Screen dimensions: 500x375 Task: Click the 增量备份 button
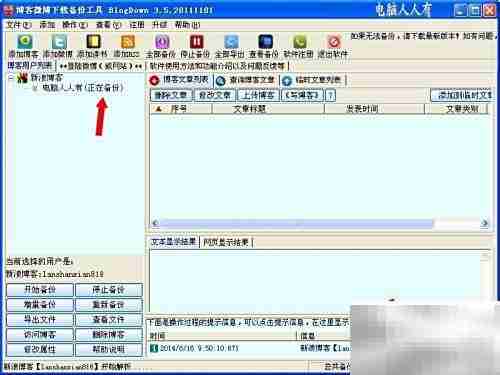[x=40, y=305]
